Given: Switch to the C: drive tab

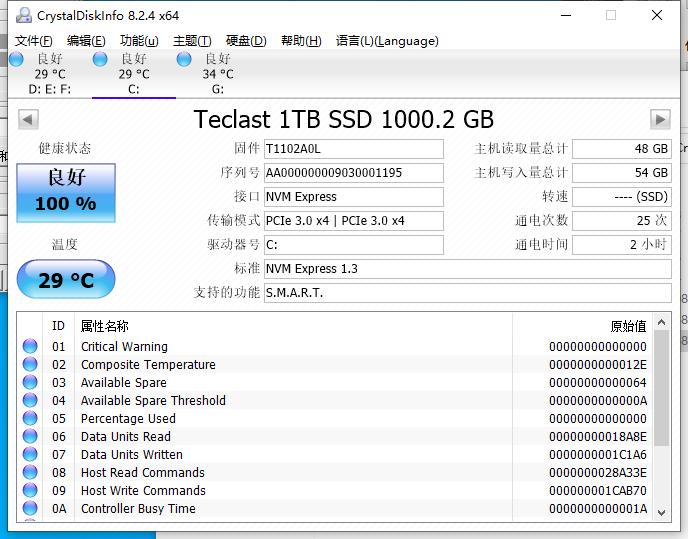Looking at the screenshot, I should [133, 74].
